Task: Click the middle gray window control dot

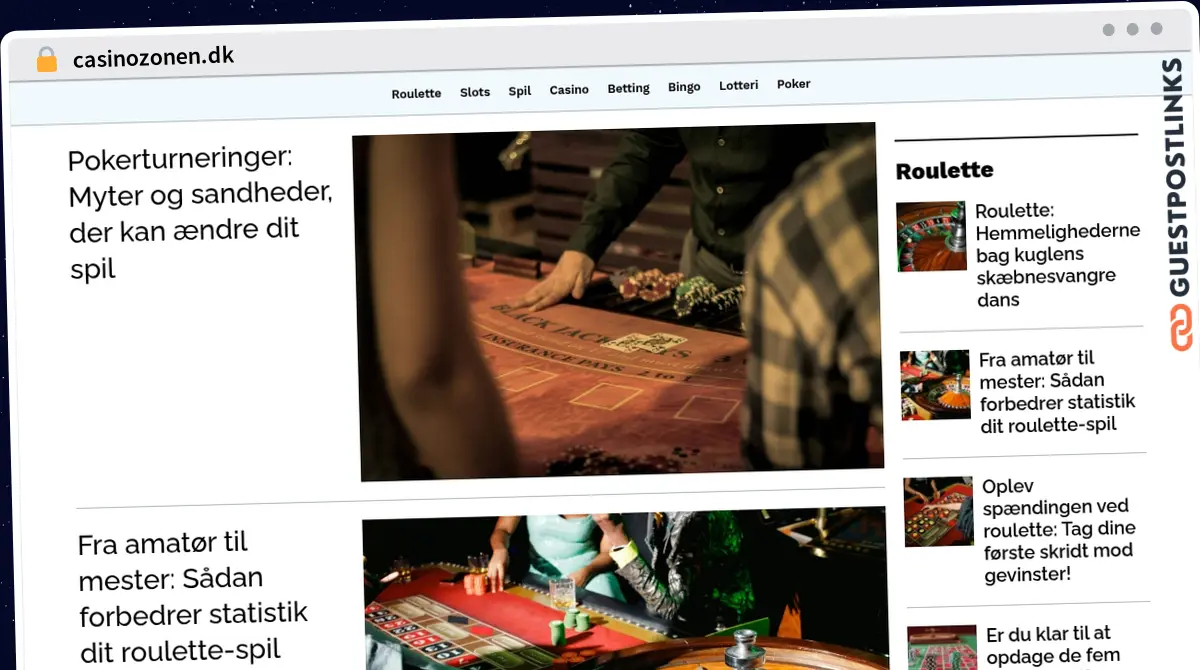Action: click(x=1133, y=29)
